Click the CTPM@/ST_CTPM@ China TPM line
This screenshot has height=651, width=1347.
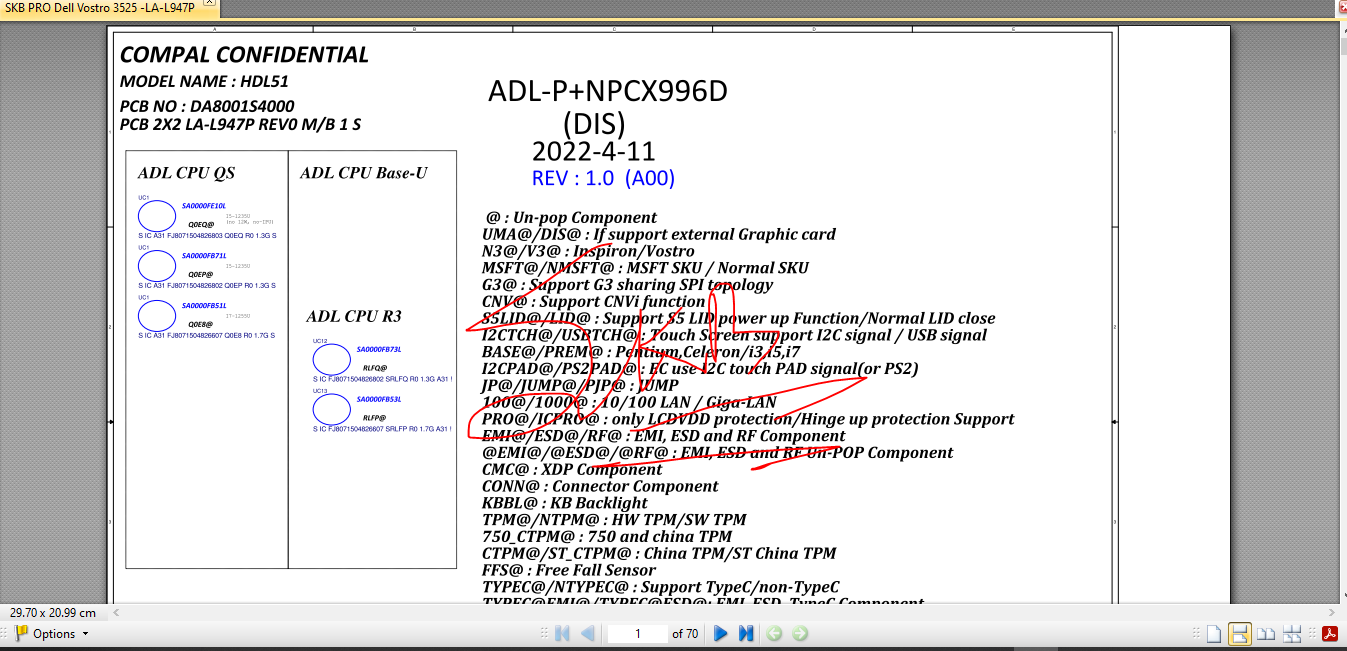[x=659, y=554]
